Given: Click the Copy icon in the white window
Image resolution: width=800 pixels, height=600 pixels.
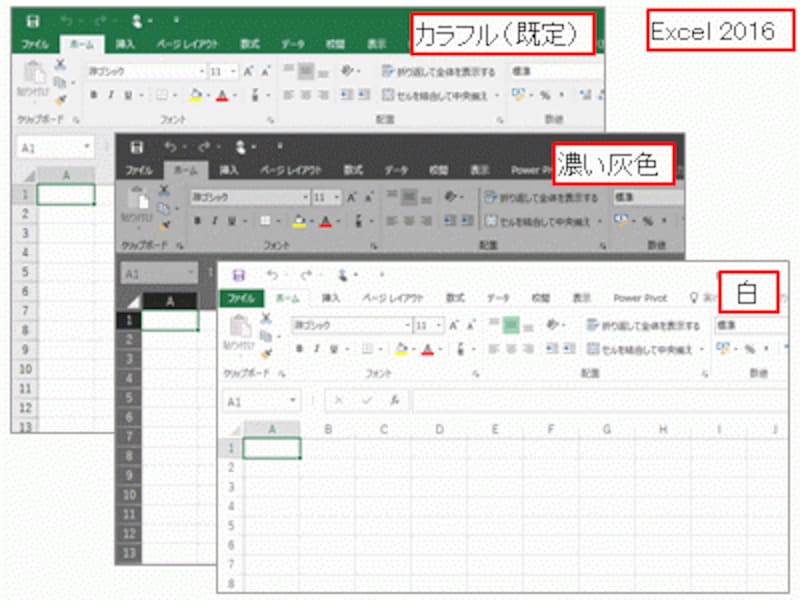Looking at the screenshot, I should [265, 336].
